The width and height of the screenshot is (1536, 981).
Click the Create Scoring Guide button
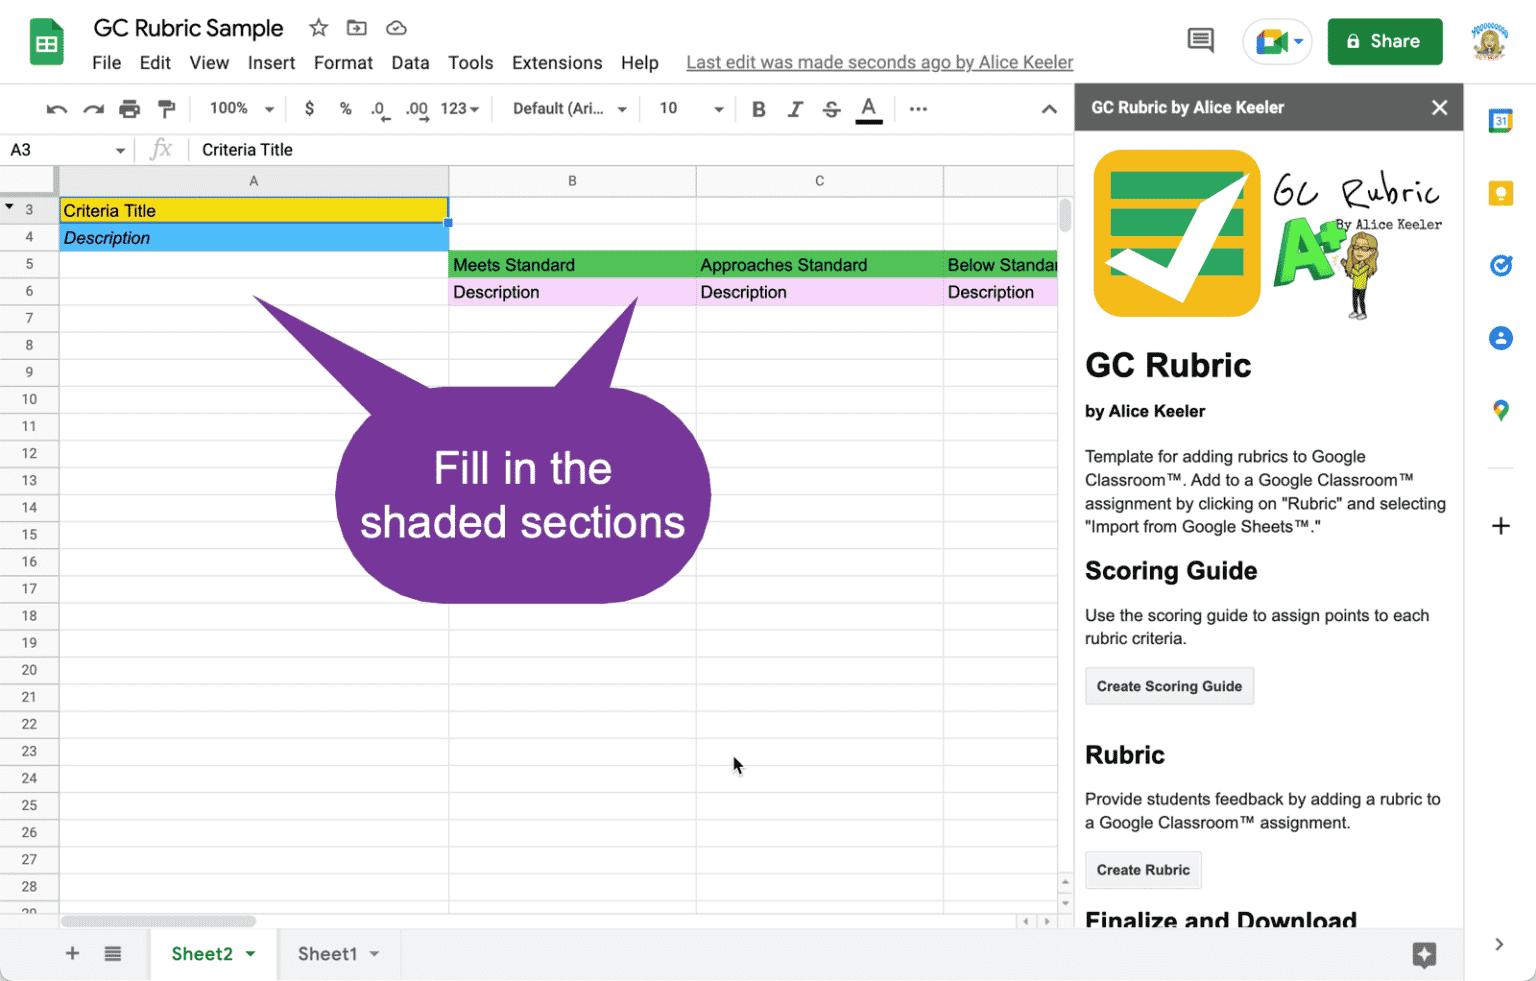(1169, 686)
